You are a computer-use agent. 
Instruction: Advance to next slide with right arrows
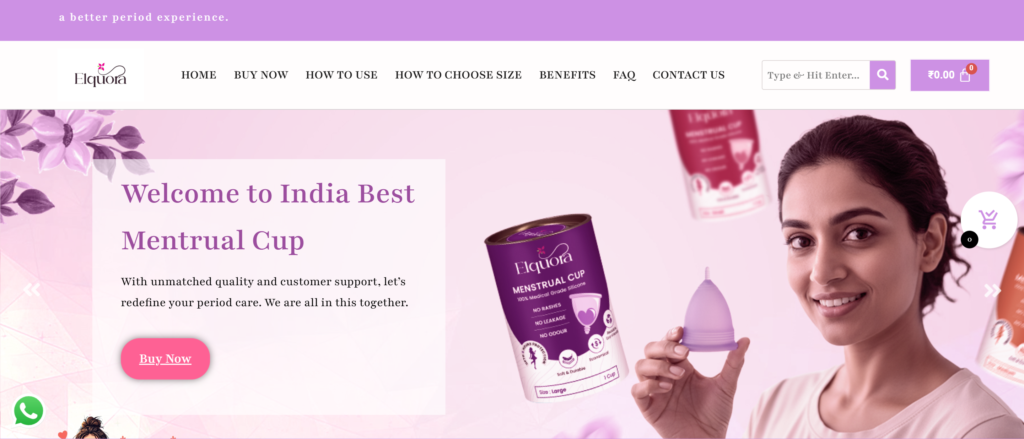pyautogui.click(x=992, y=291)
